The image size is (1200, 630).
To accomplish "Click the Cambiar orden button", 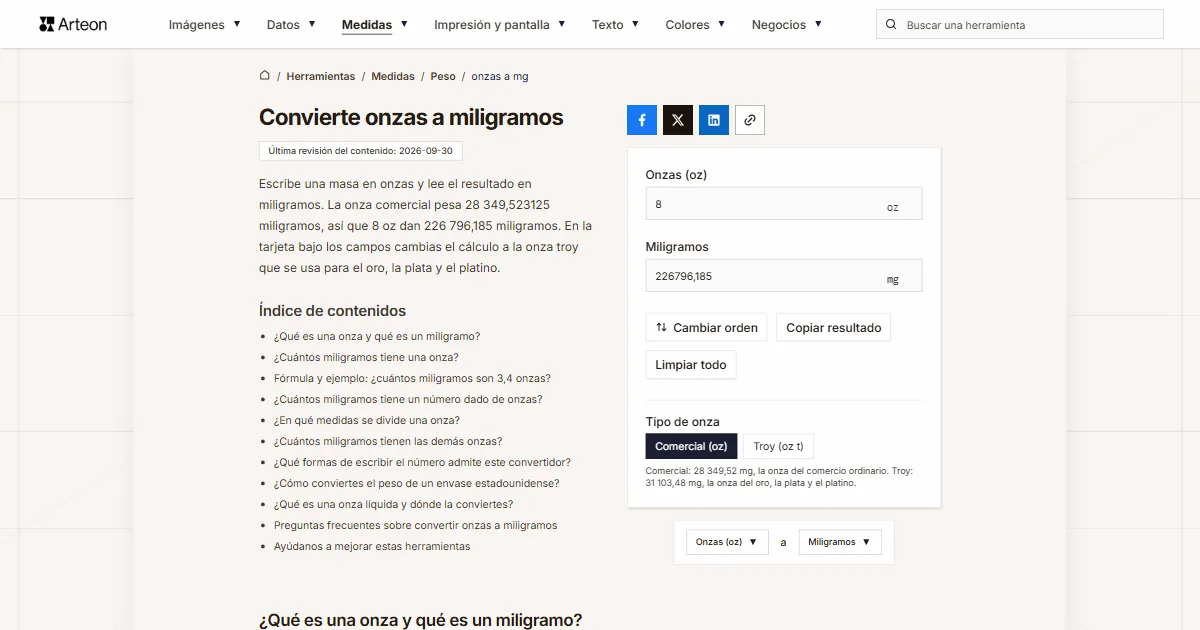I will tap(707, 327).
